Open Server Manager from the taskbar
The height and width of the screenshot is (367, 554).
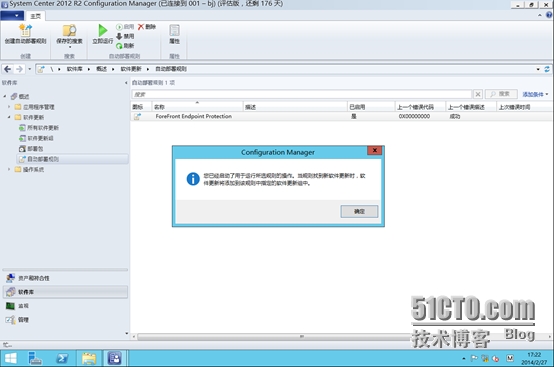[35, 359]
